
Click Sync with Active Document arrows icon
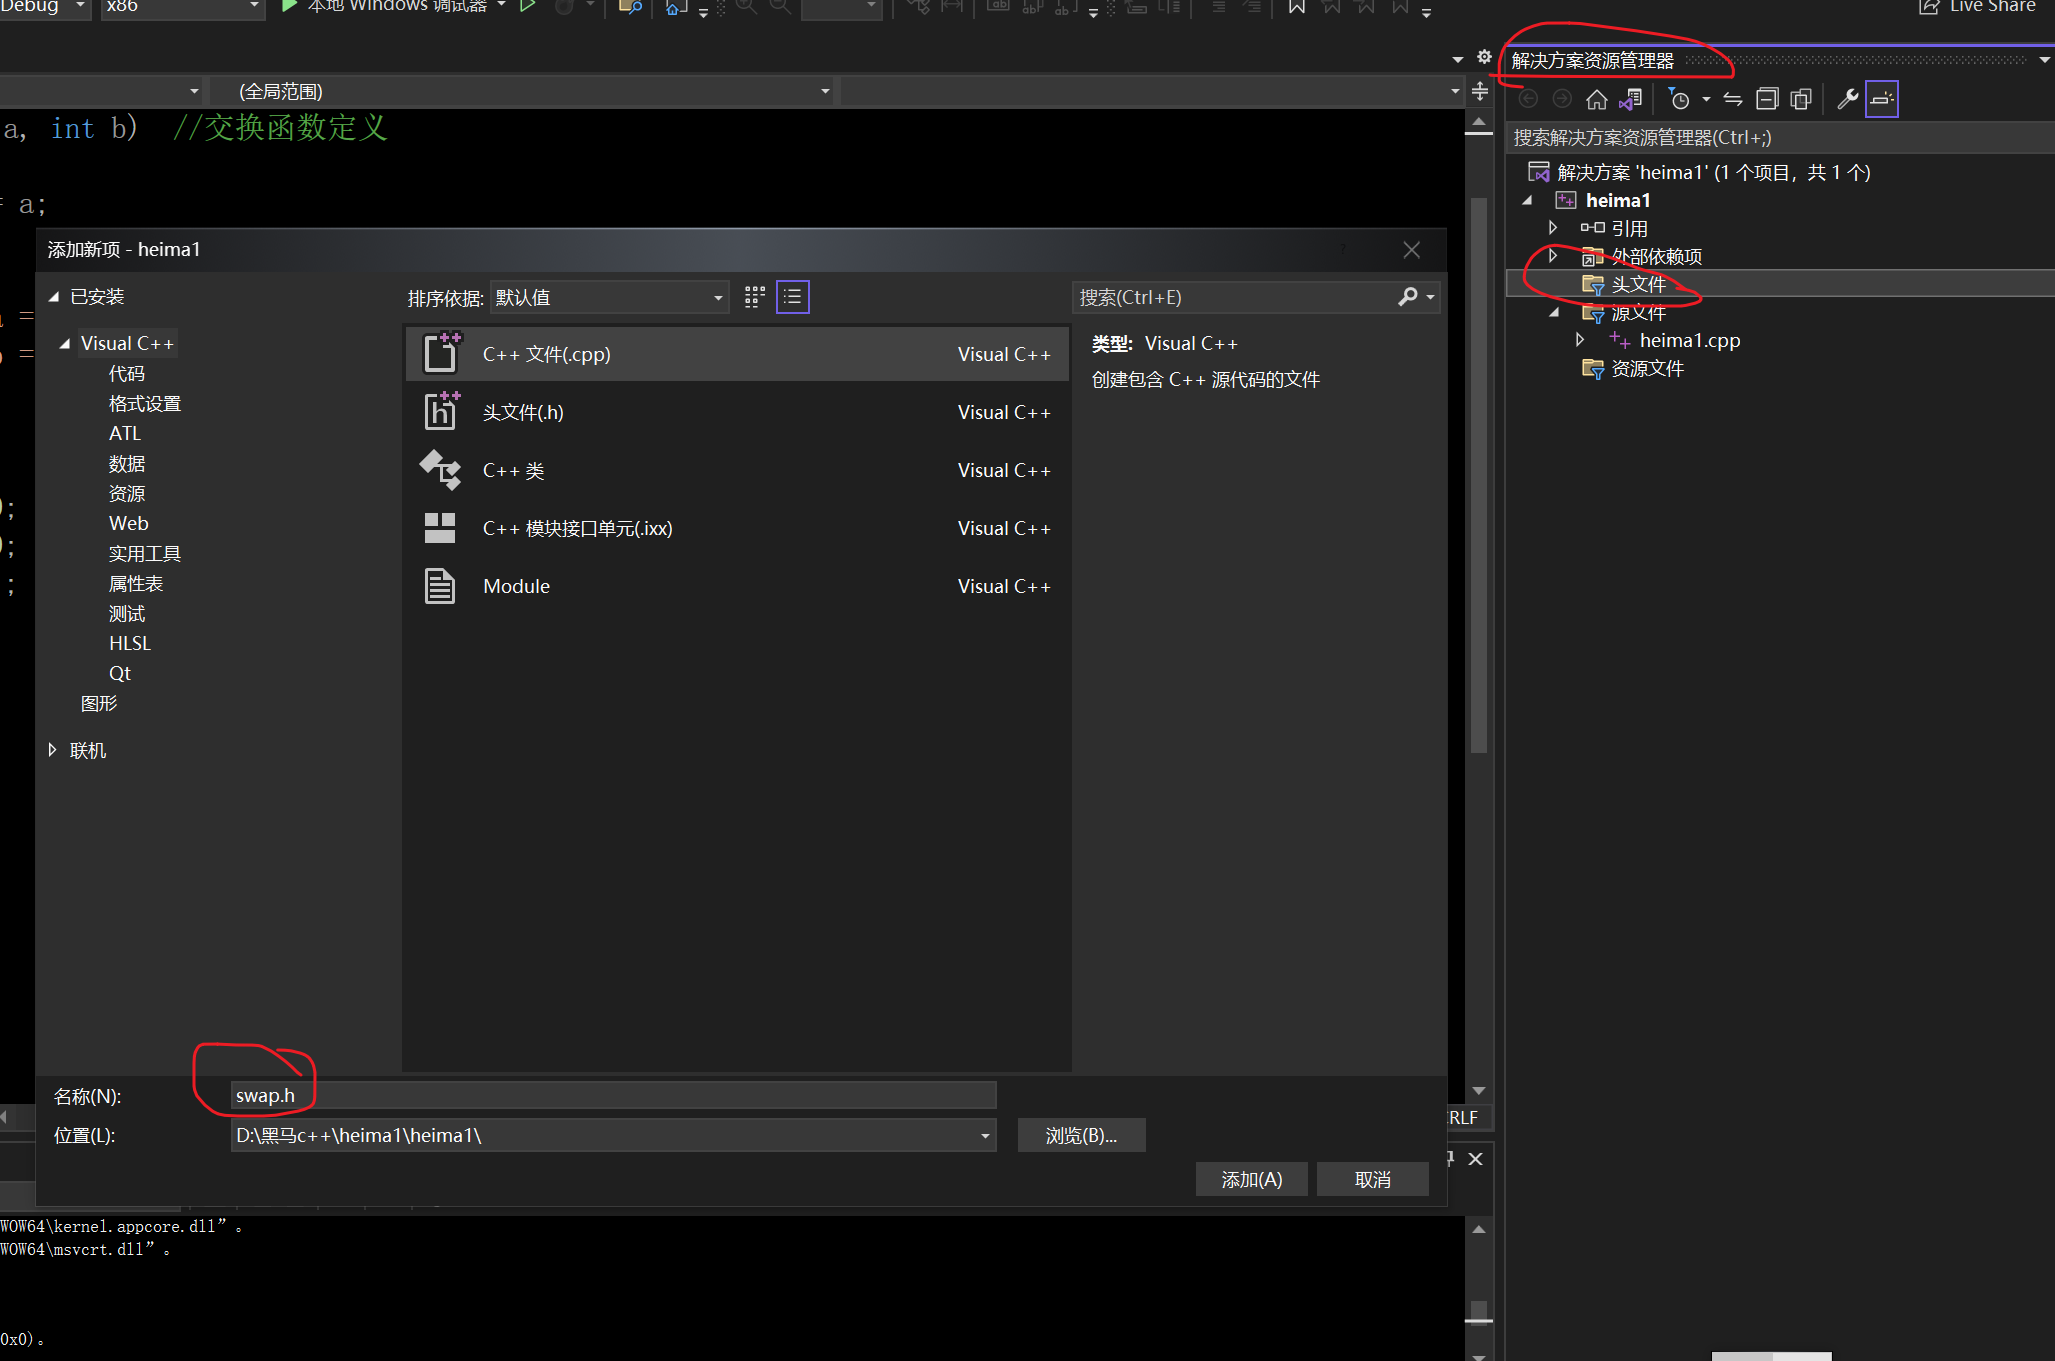pos(1733,100)
